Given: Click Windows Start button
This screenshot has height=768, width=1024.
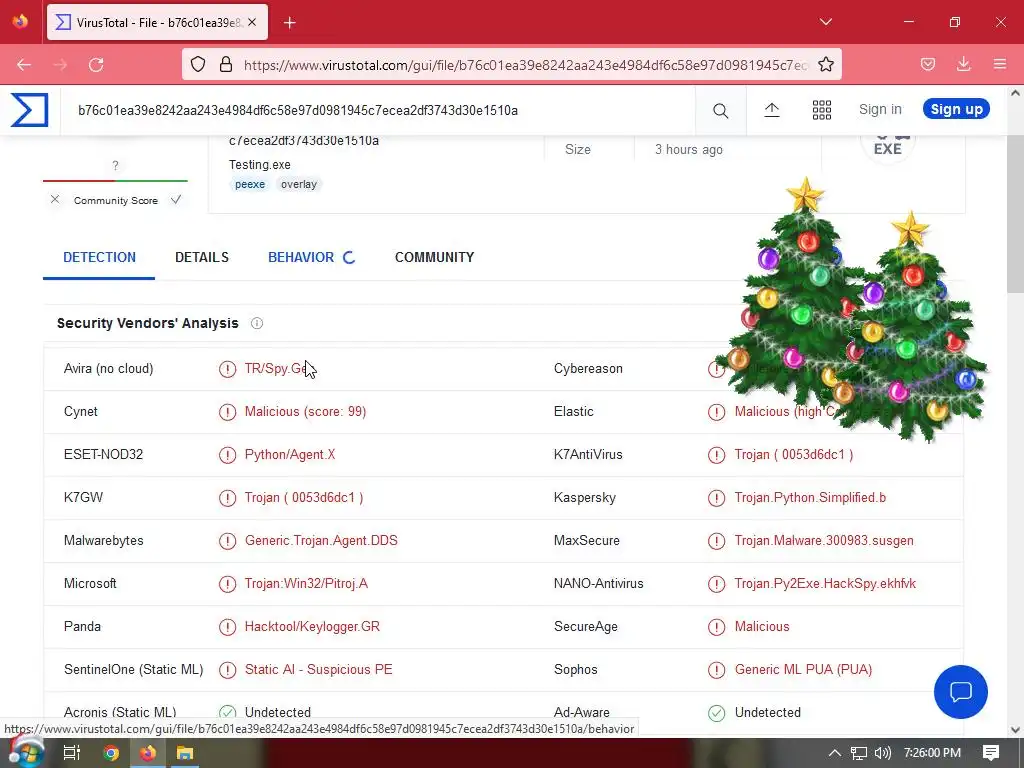Looking at the screenshot, I should [x=26, y=752].
